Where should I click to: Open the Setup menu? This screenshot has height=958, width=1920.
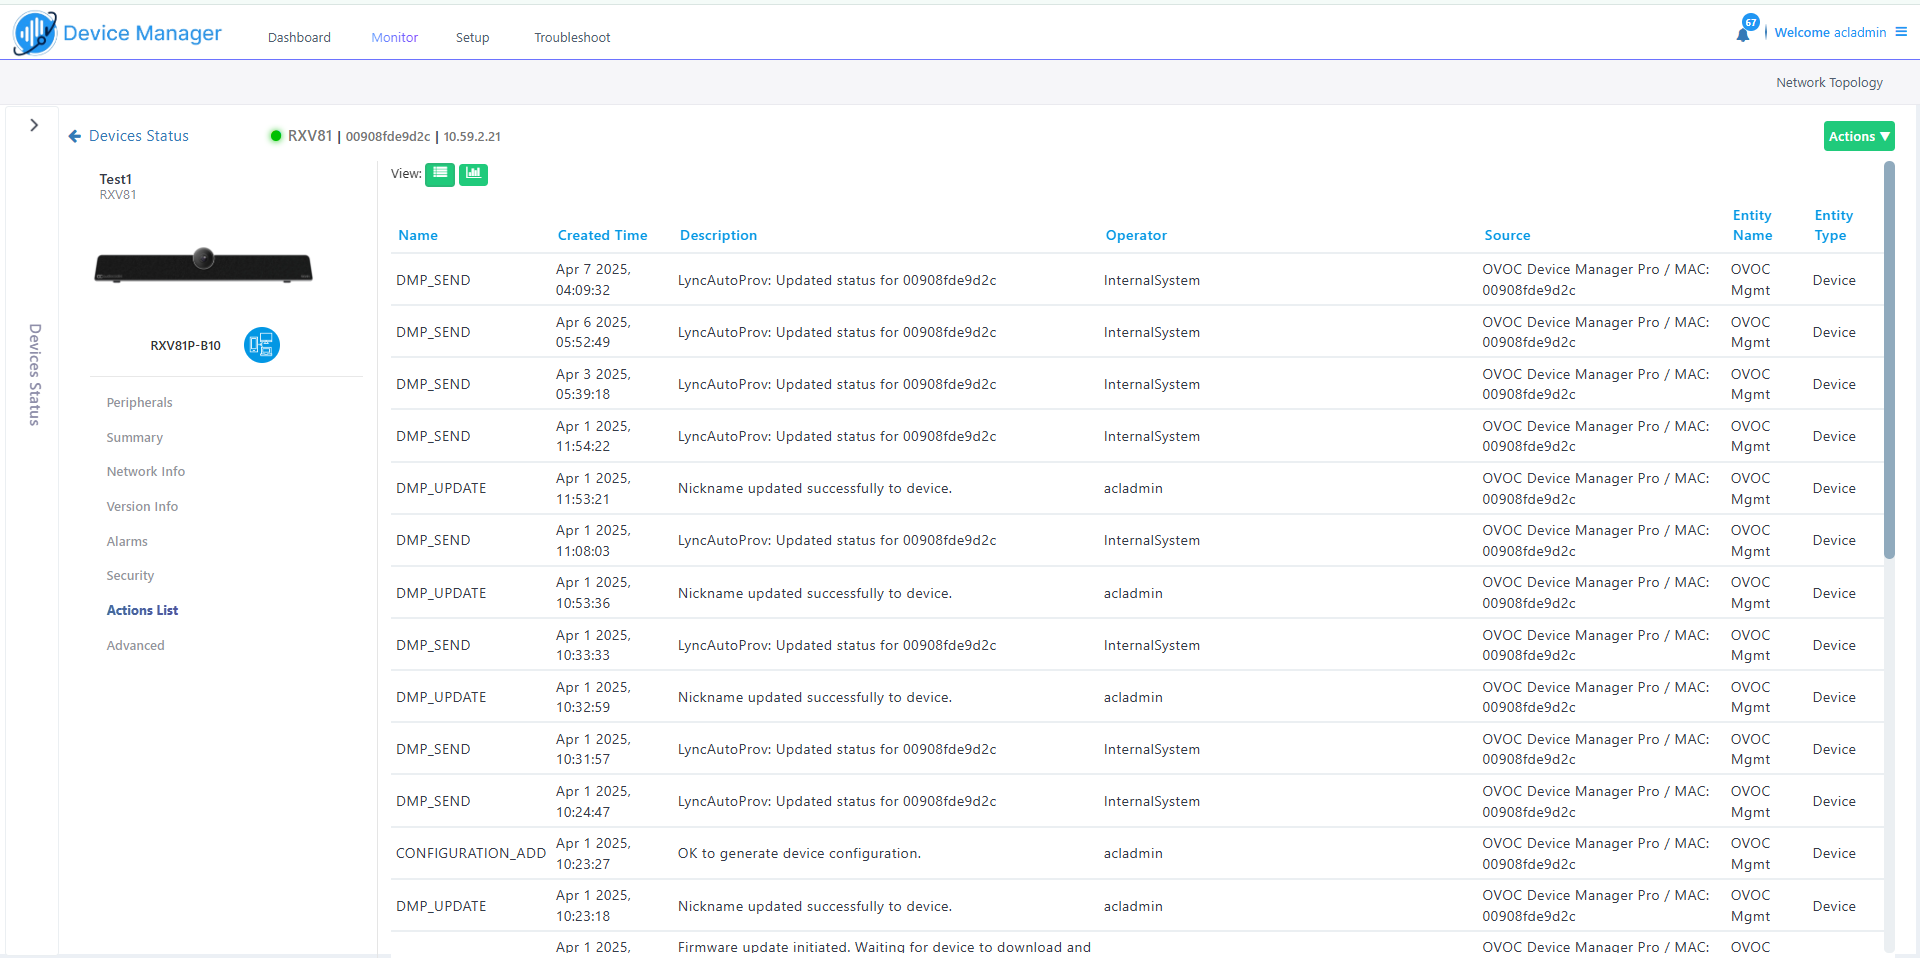[472, 37]
